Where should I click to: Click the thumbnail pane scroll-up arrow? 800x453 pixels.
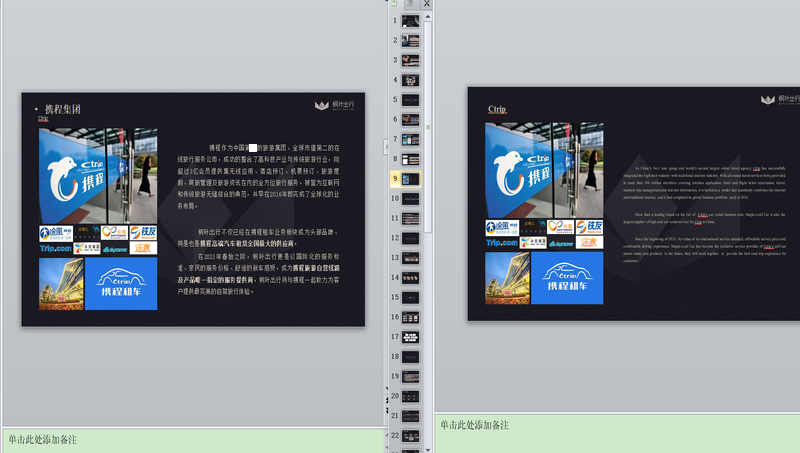point(428,16)
